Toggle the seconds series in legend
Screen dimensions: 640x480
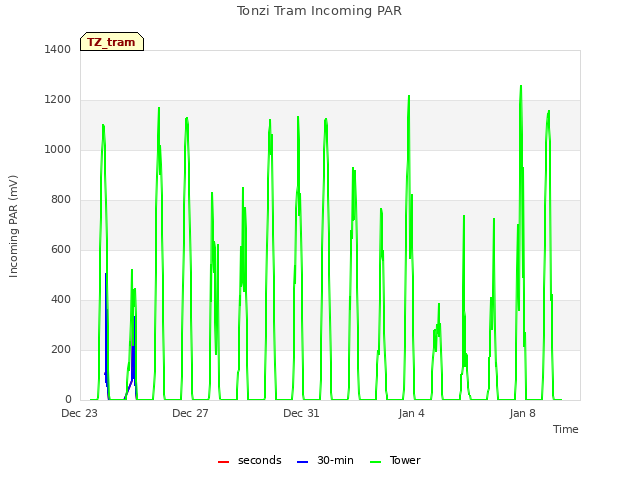pos(250,460)
